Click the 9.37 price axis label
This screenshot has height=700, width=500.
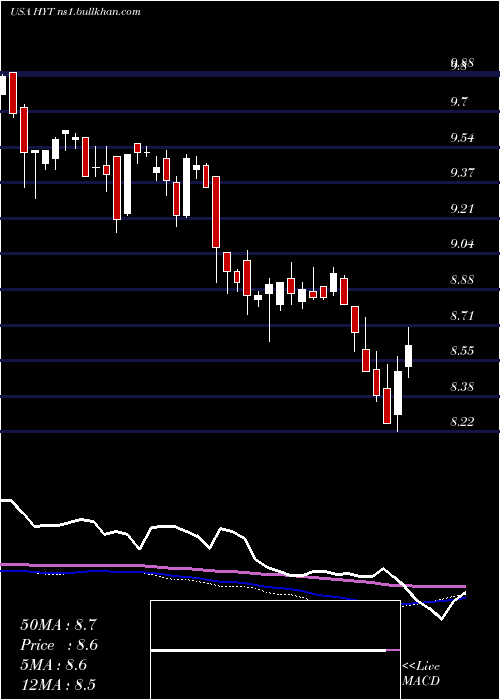click(462, 173)
